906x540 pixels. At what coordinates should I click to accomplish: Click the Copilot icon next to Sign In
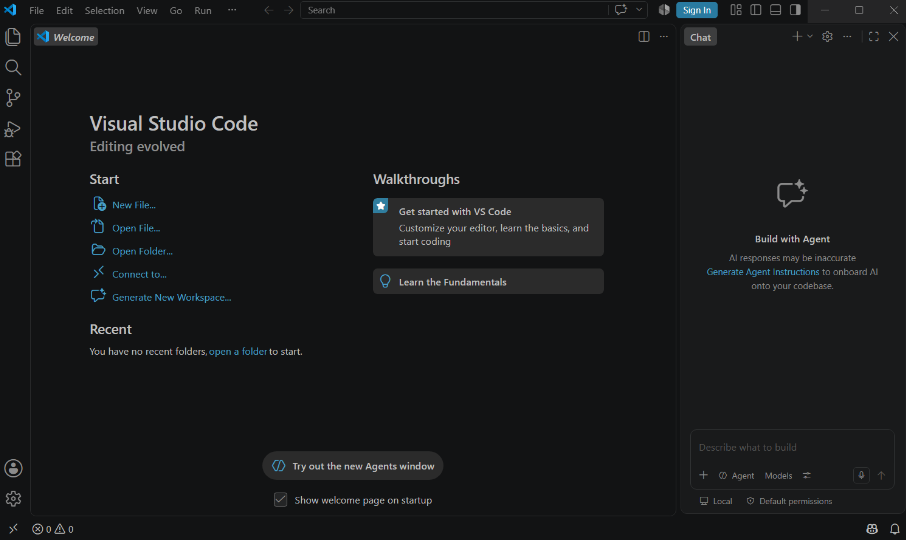pos(664,10)
